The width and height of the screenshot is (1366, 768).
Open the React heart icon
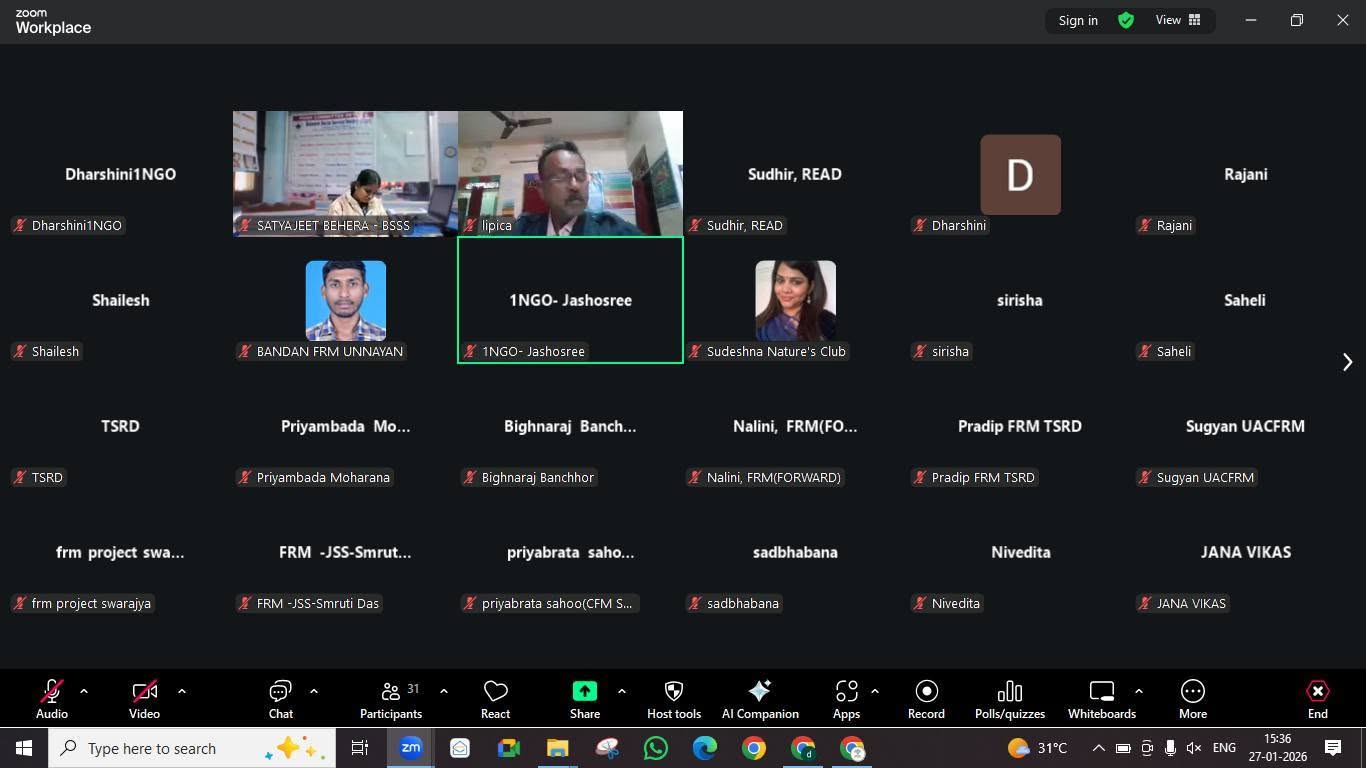[495, 691]
